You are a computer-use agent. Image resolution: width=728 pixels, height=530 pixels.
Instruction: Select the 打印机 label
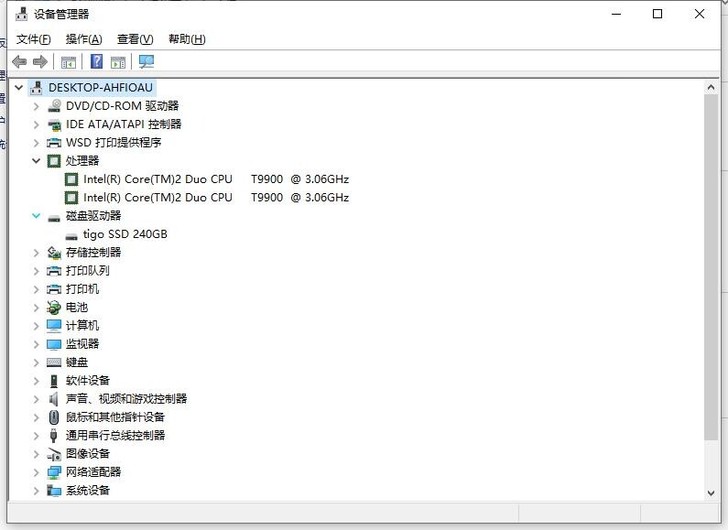(82, 289)
